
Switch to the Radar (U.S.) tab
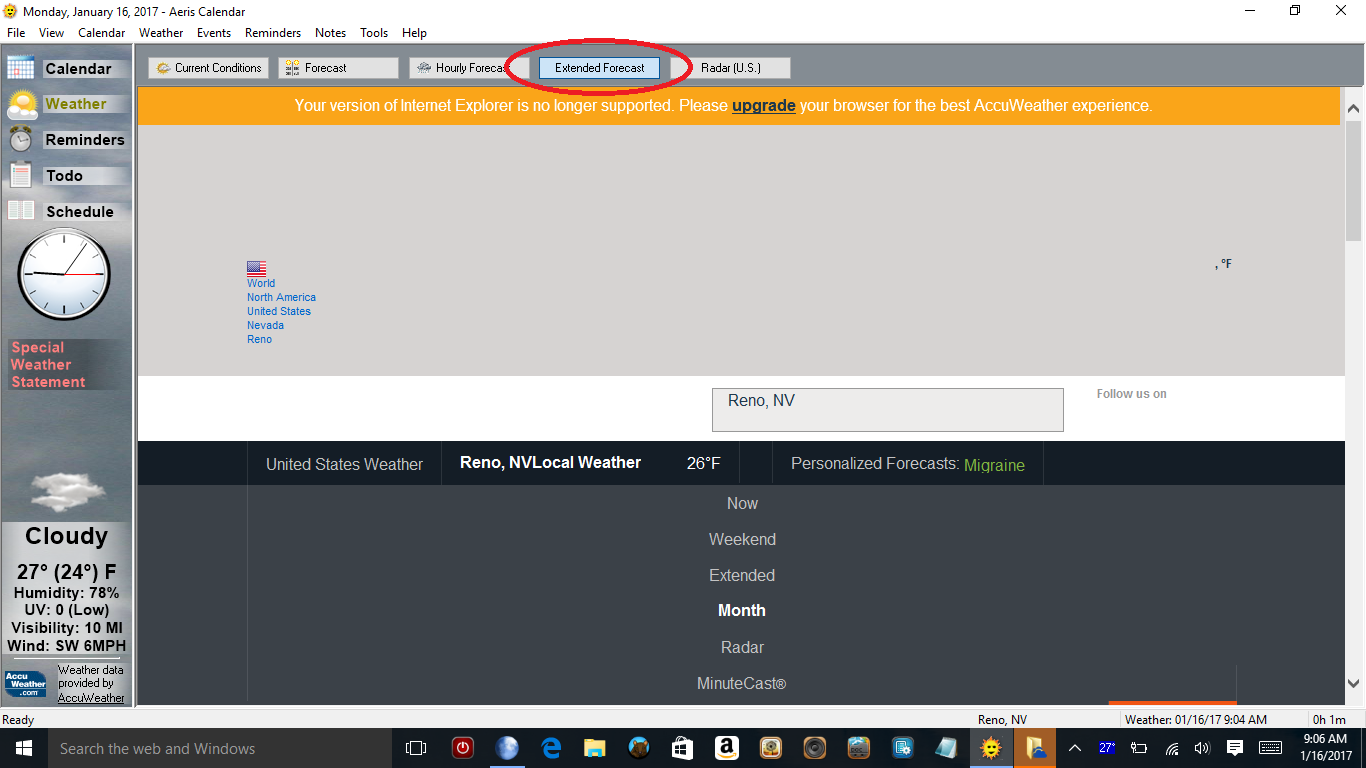[x=731, y=68]
